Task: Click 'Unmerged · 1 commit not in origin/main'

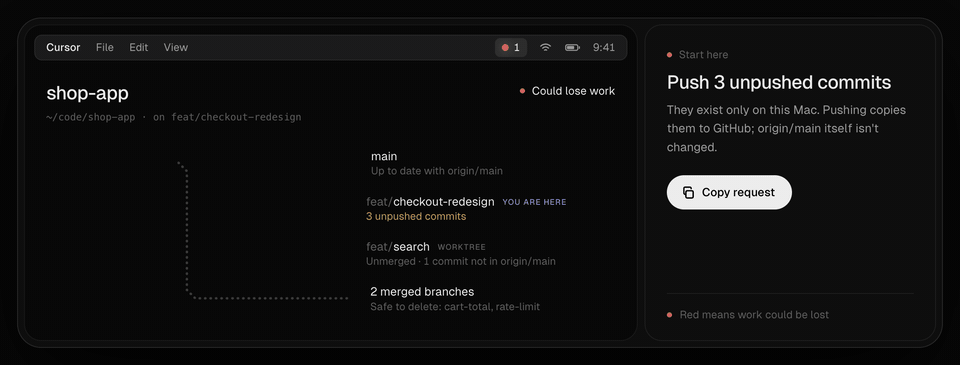Action: 461,262
